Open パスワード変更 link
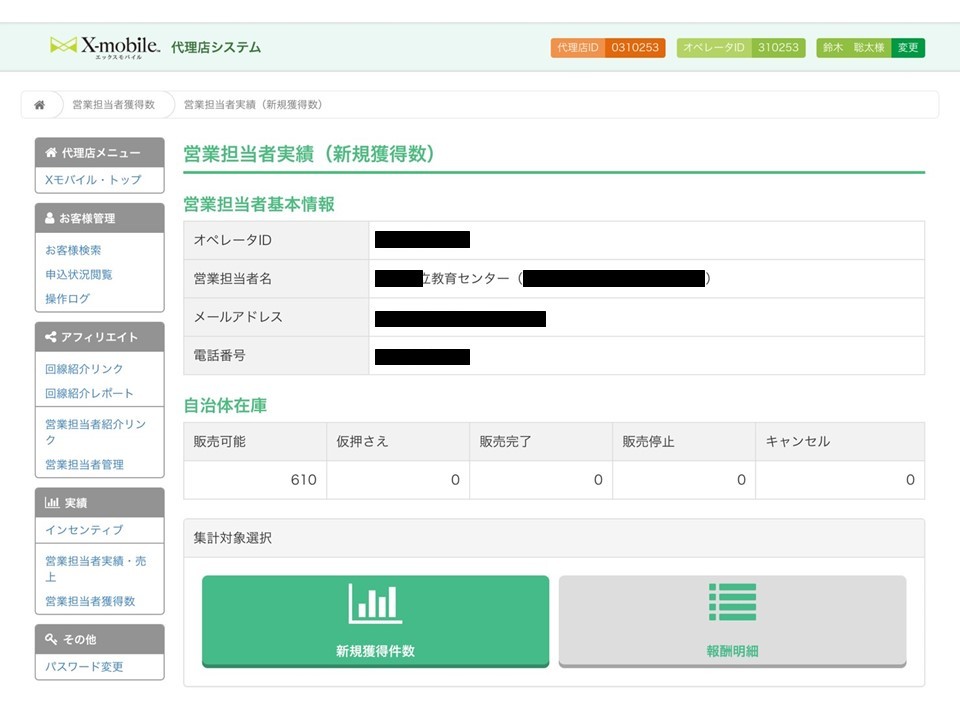 (x=84, y=667)
